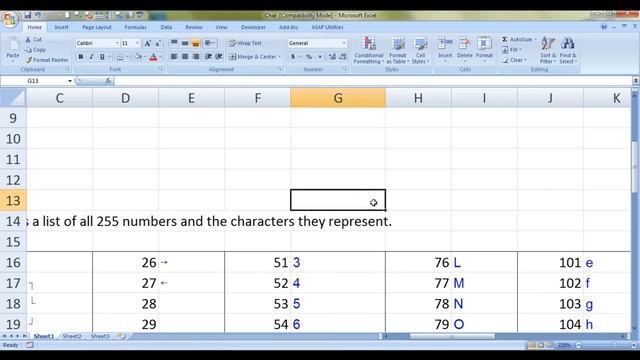Toggle Bottom Align (highlighted)
The image size is (640, 360).
tap(196, 43)
